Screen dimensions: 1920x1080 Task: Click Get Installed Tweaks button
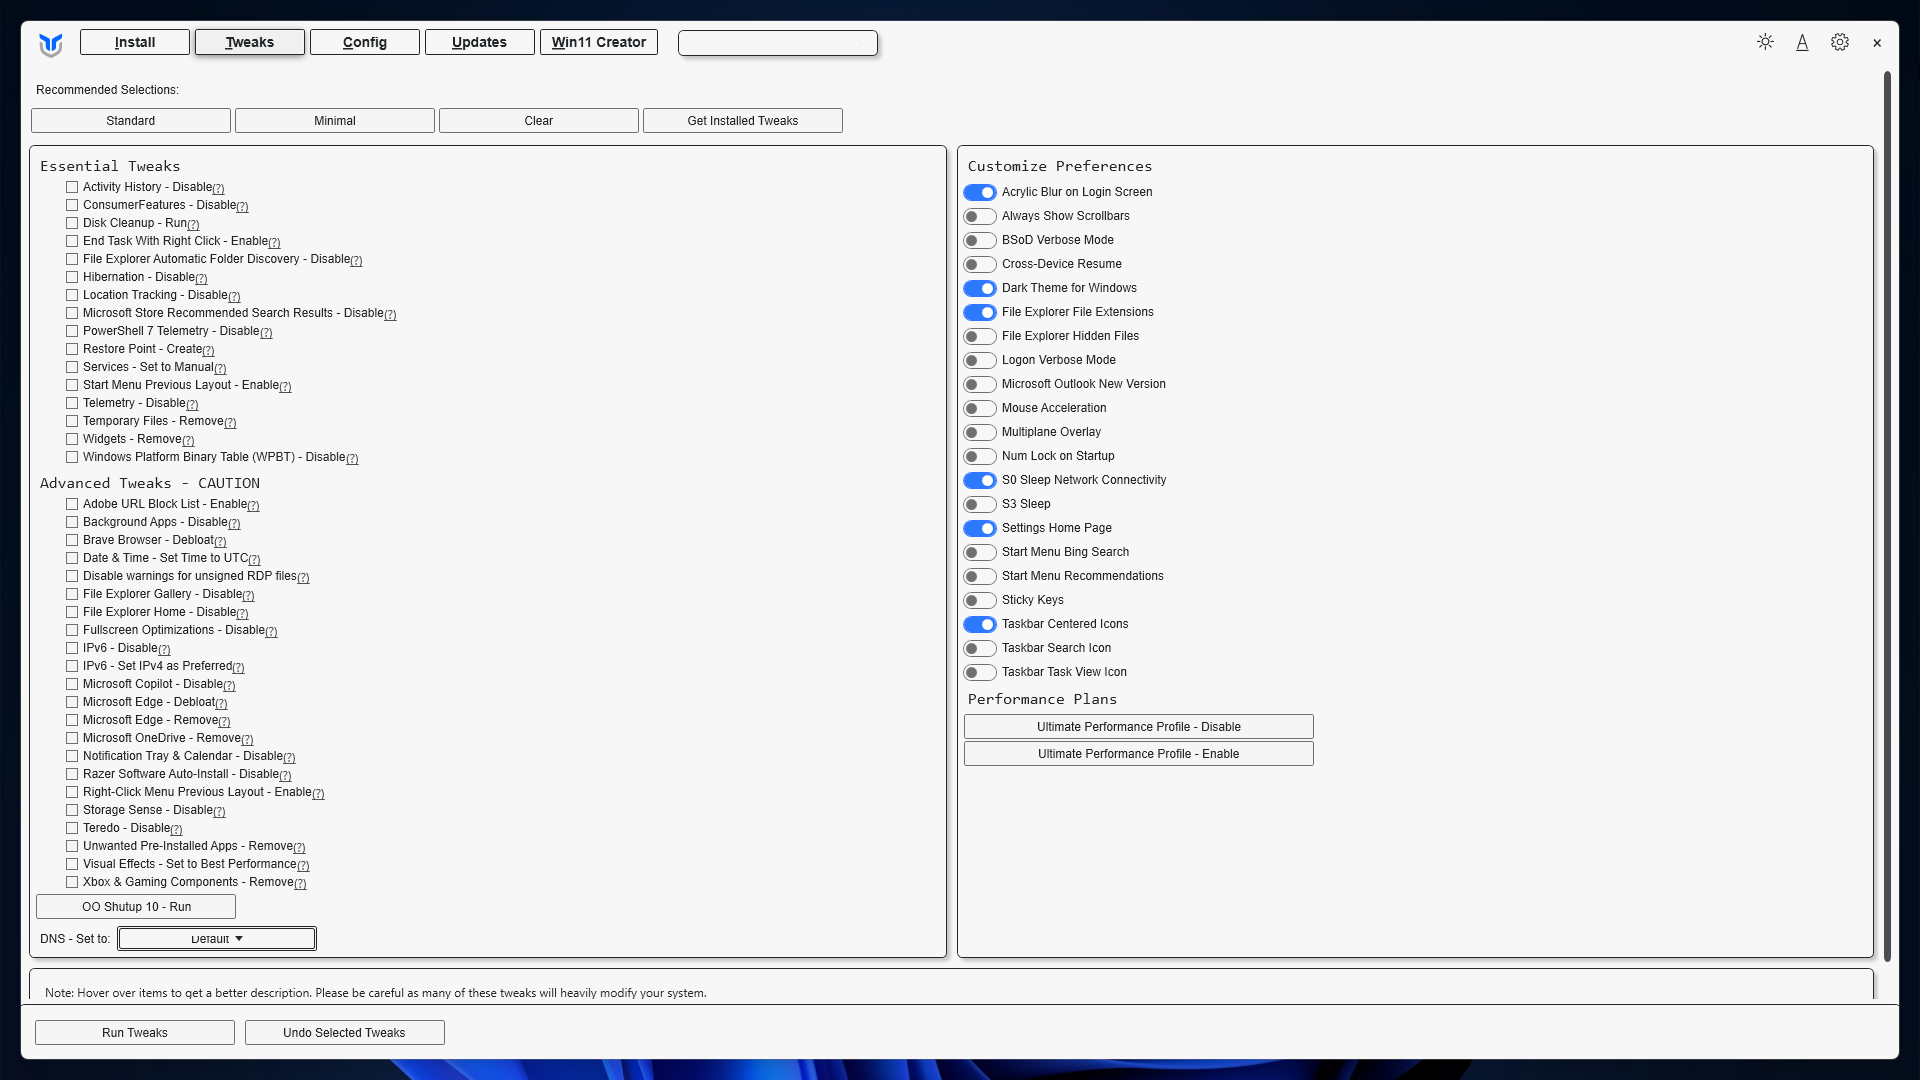[743, 121]
